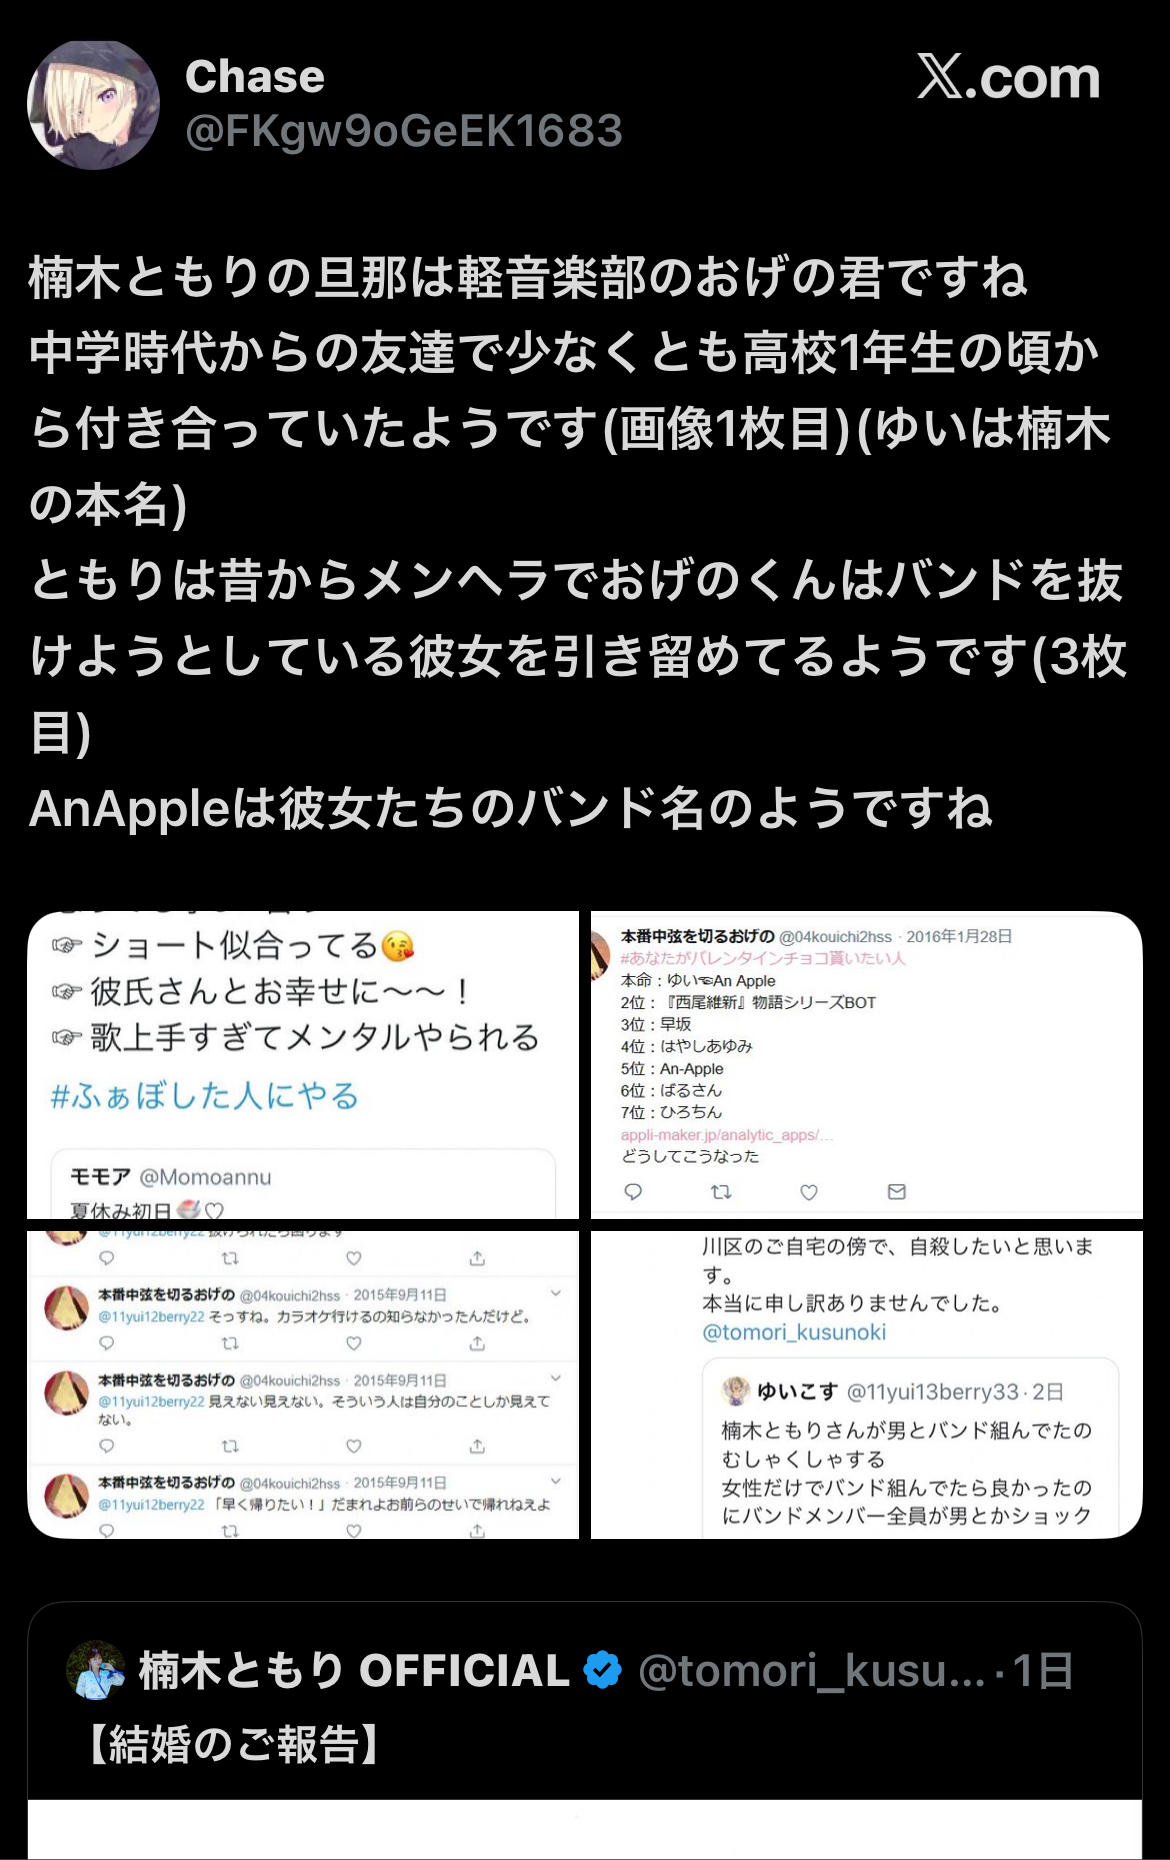Tap the 楠木ともり OFFICIAL avatar

click(x=95, y=1670)
